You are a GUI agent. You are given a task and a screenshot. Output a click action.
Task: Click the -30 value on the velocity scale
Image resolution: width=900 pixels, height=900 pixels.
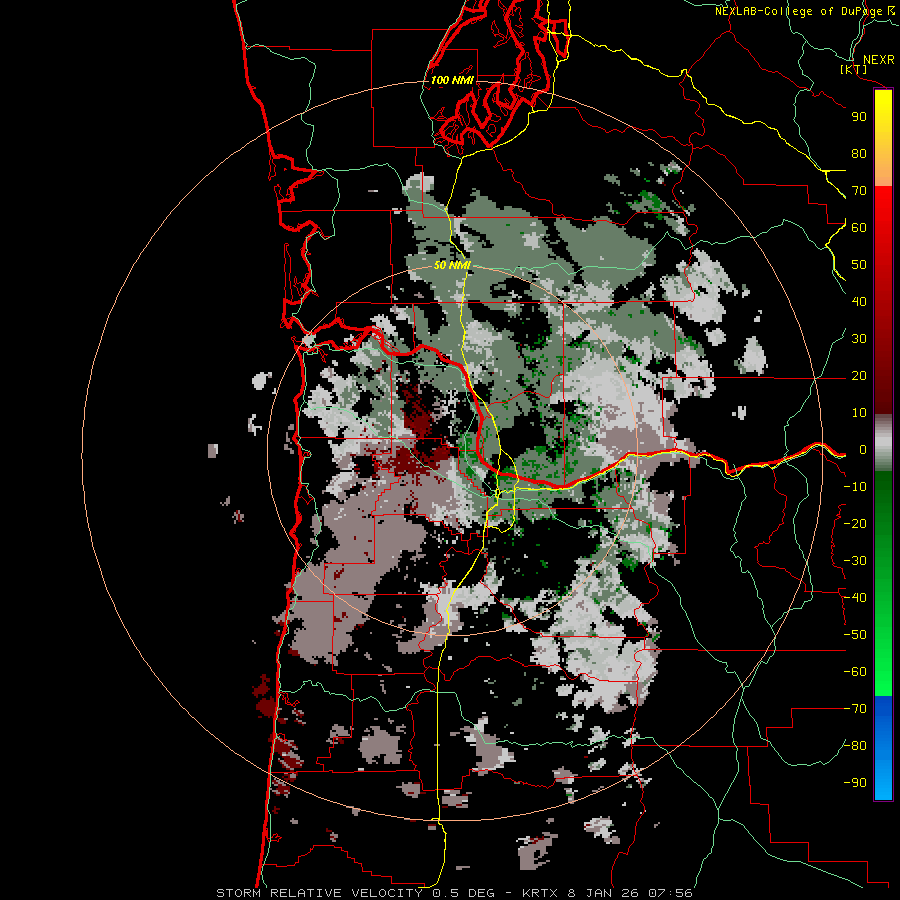point(855,561)
